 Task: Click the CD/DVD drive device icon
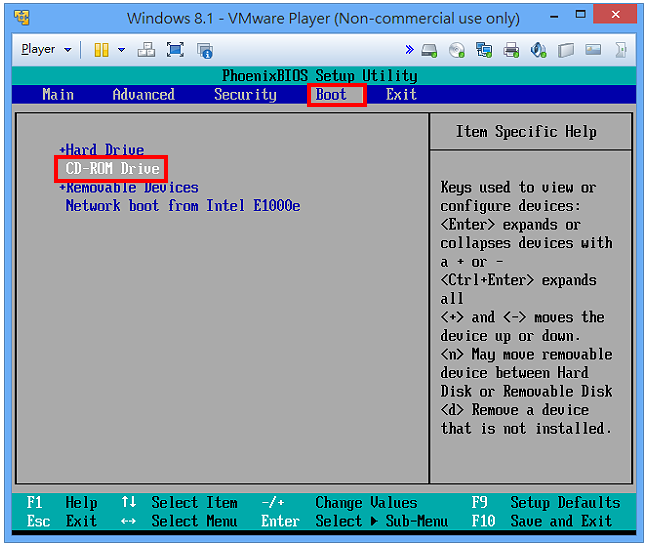[457, 51]
